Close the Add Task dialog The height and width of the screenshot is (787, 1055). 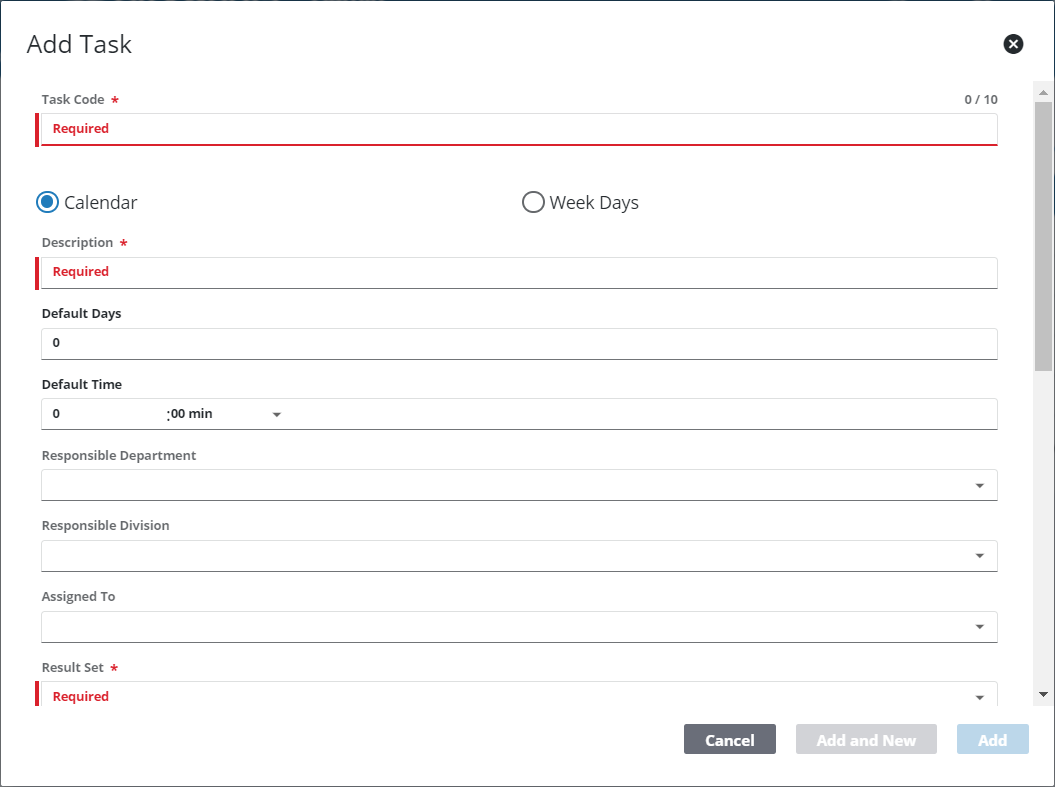pos(1013,44)
